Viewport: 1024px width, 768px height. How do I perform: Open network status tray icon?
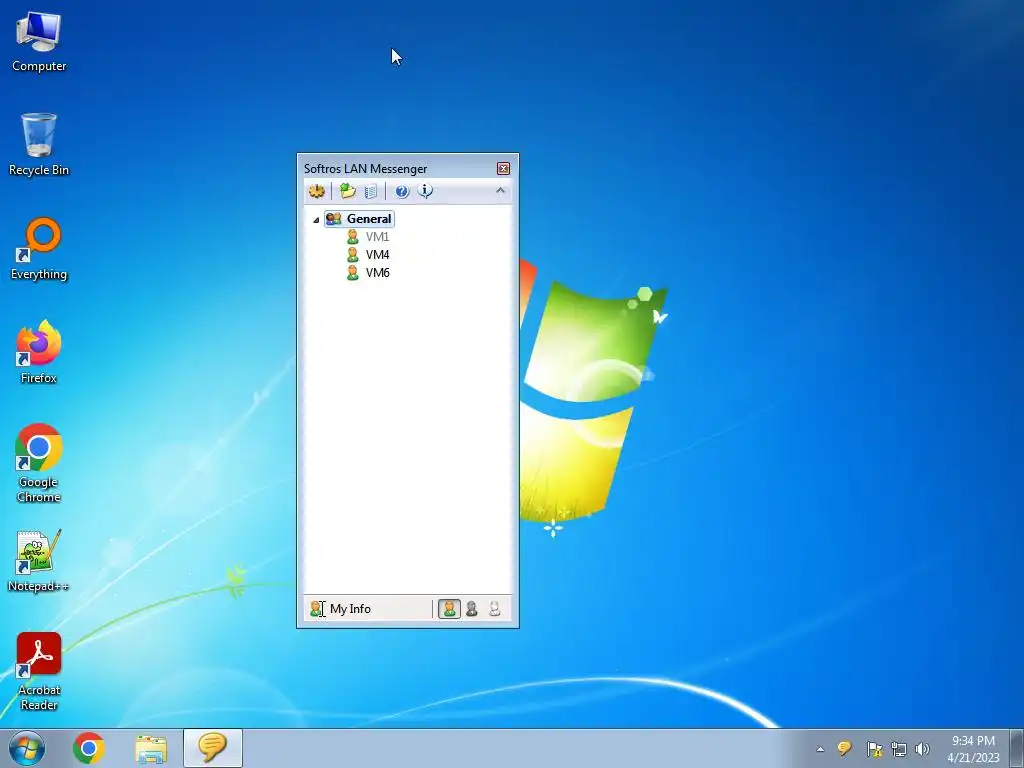click(x=899, y=749)
